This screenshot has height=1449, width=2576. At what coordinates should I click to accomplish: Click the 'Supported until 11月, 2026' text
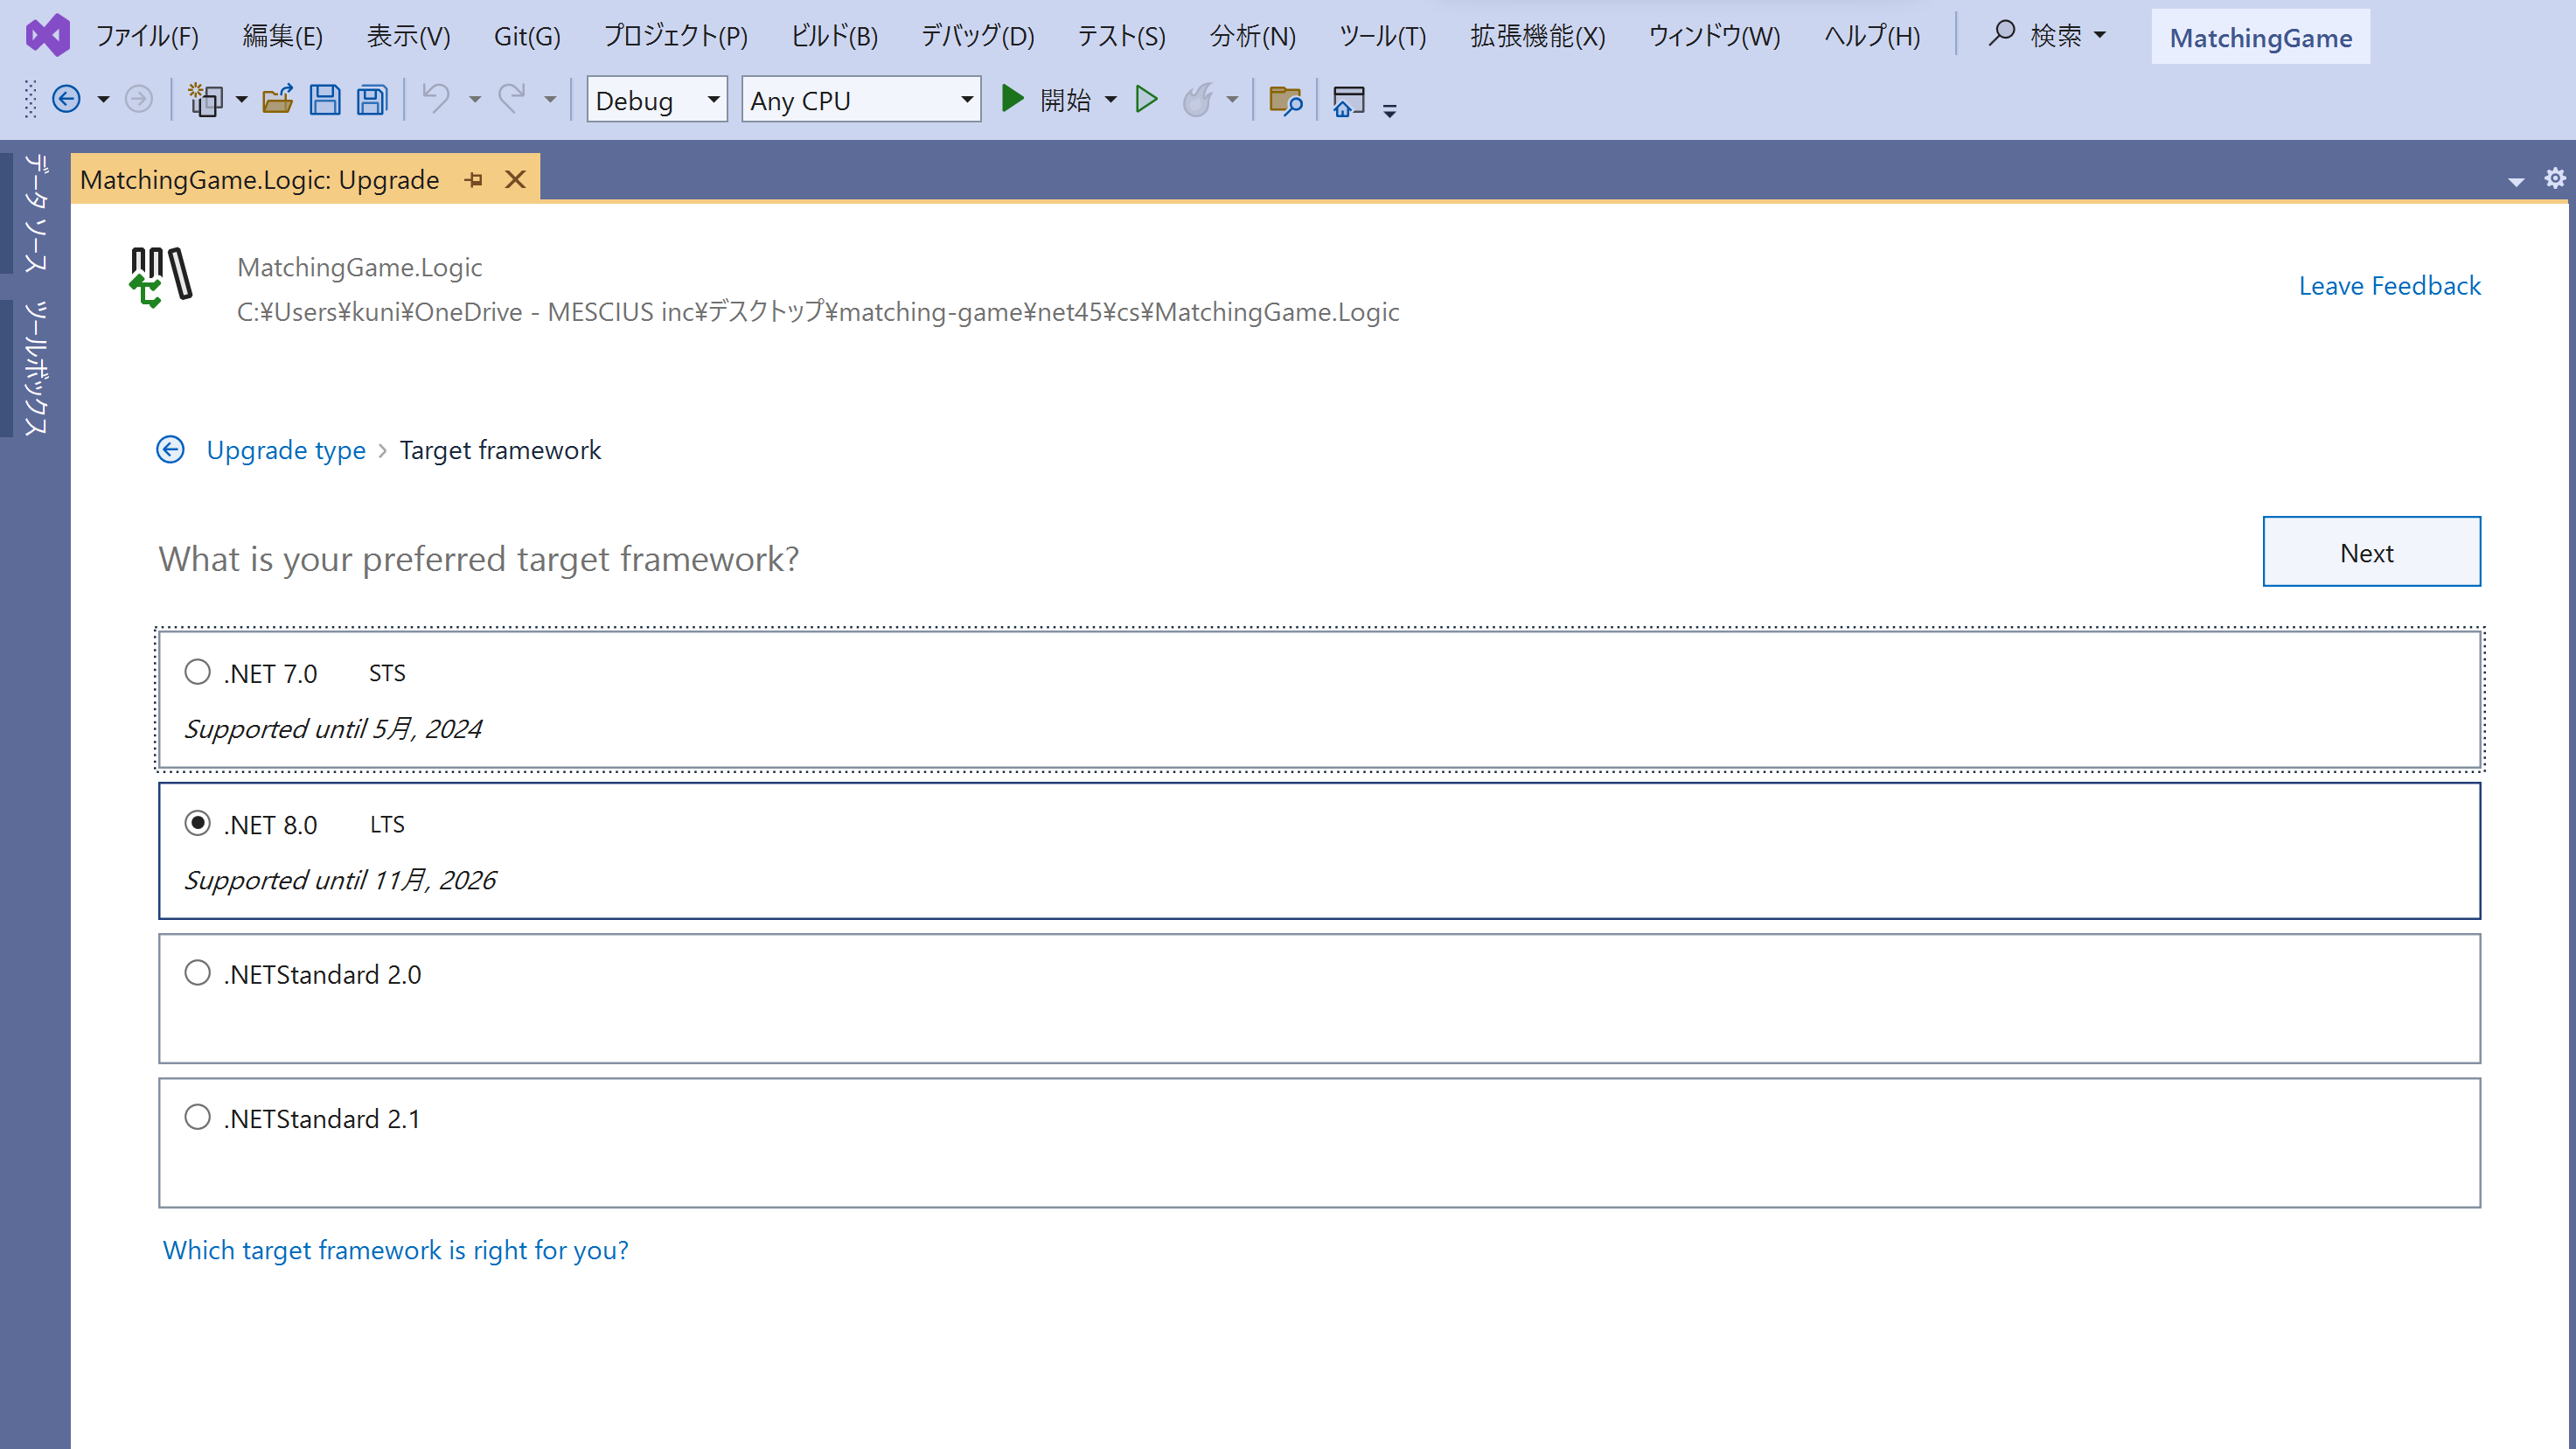[340, 880]
